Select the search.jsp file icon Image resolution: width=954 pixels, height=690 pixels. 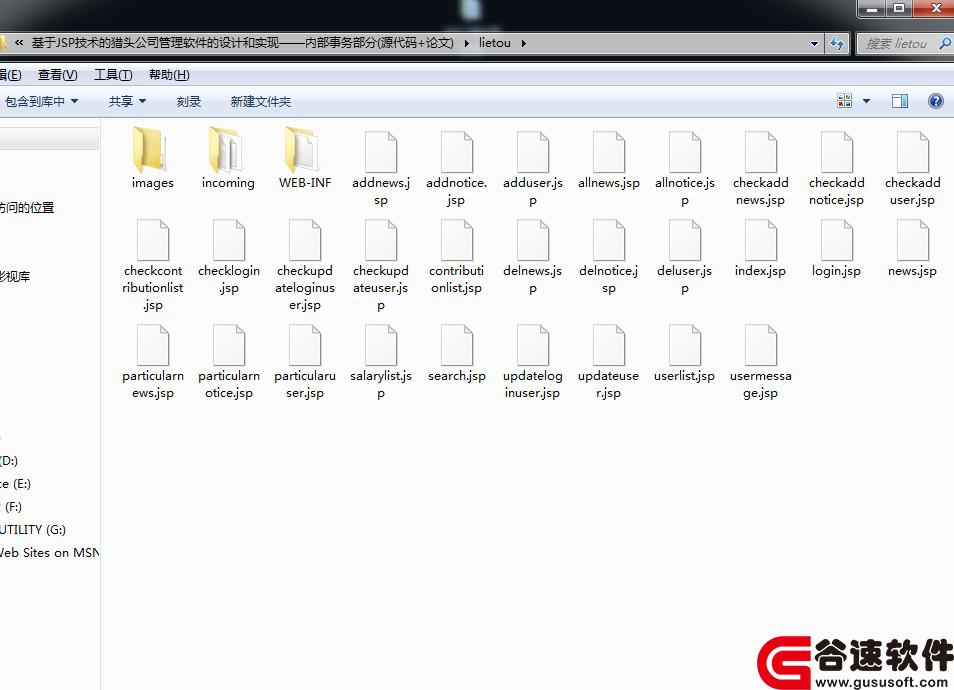(x=457, y=345)
